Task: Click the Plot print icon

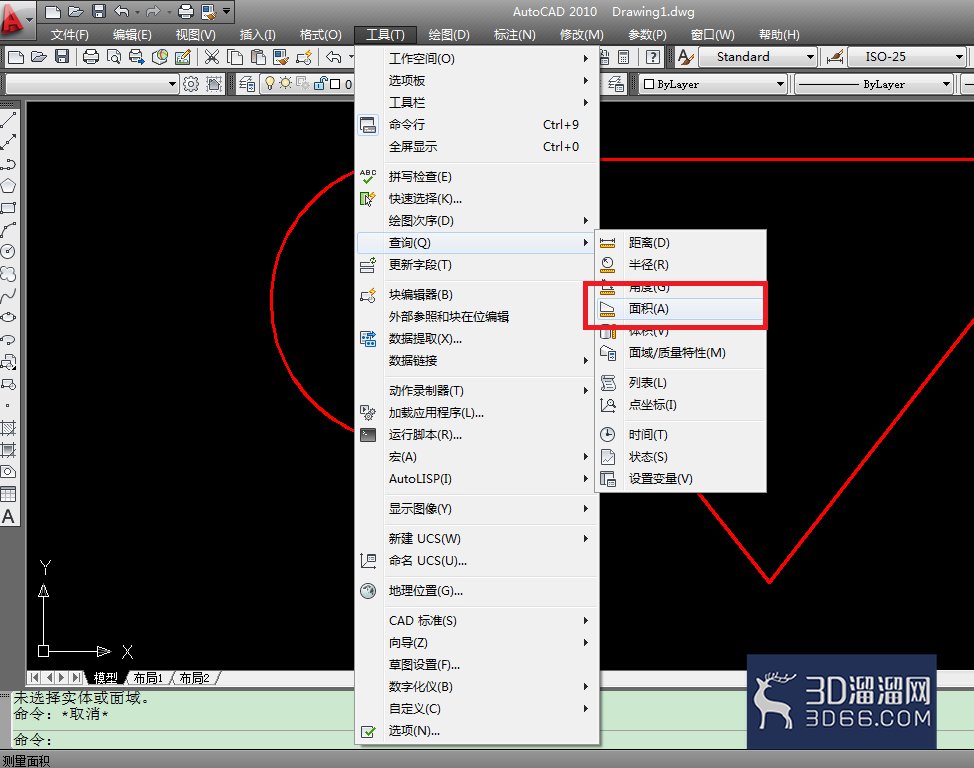Action: (x=91, y=57)
